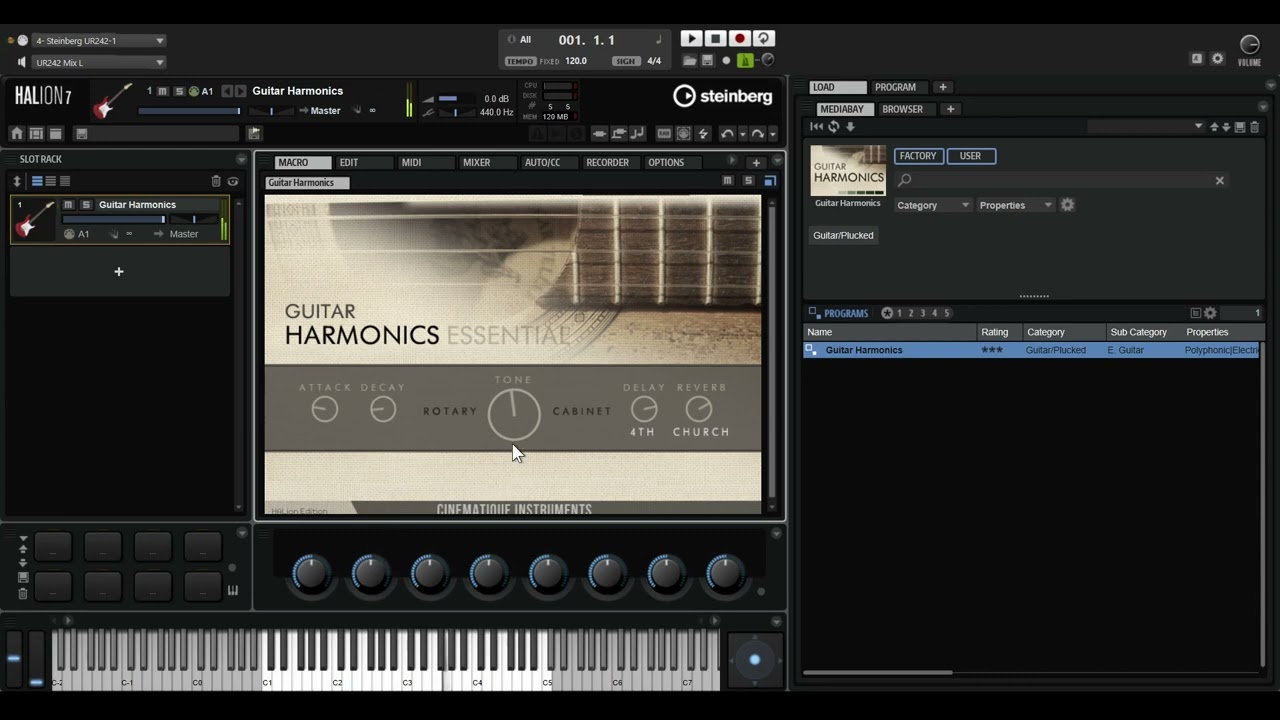Switch to the MIXER tab
Image resolution: width=1280 pixels, height=720 pixels.
click(x=476, y=162)
